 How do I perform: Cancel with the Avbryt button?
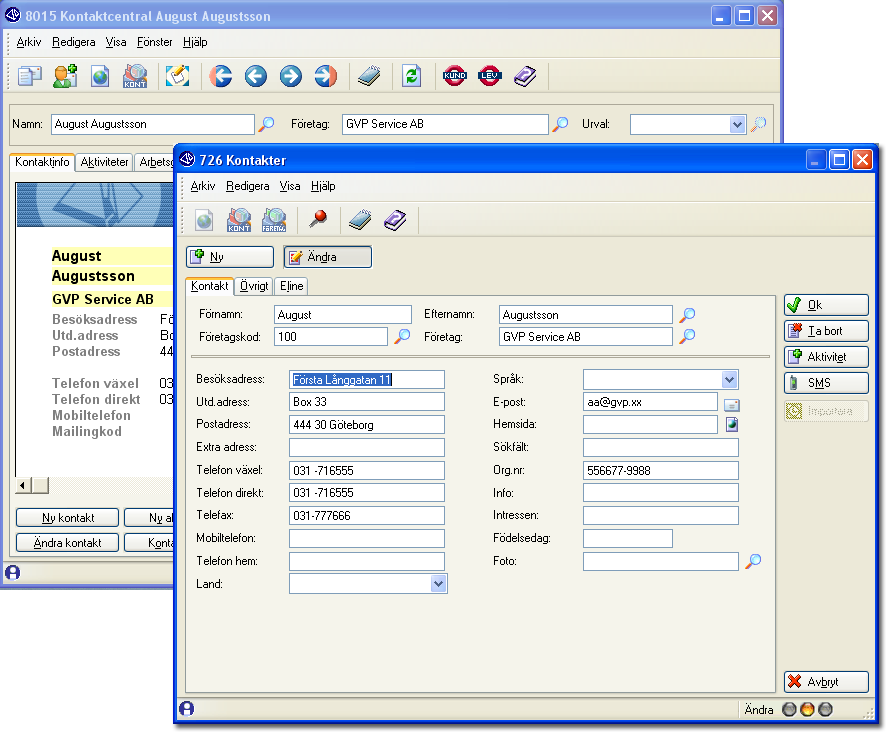(826, 682)
